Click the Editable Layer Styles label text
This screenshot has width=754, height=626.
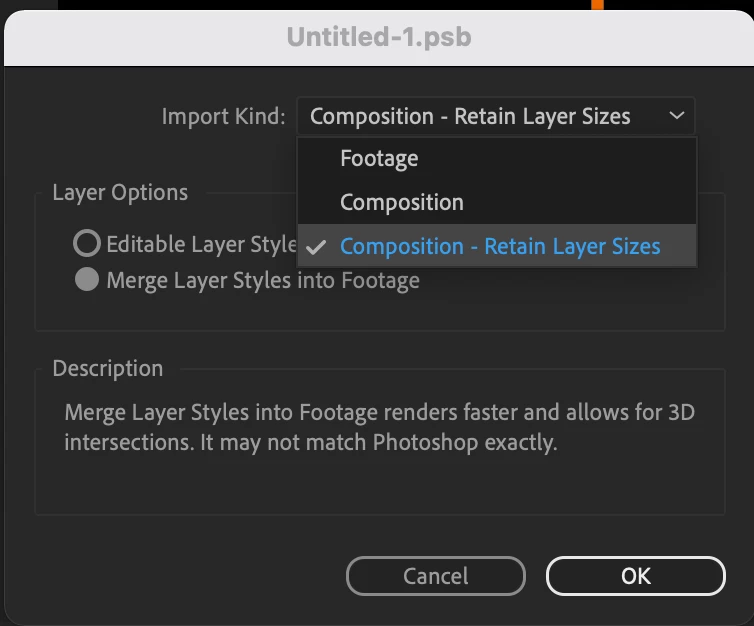200,243
